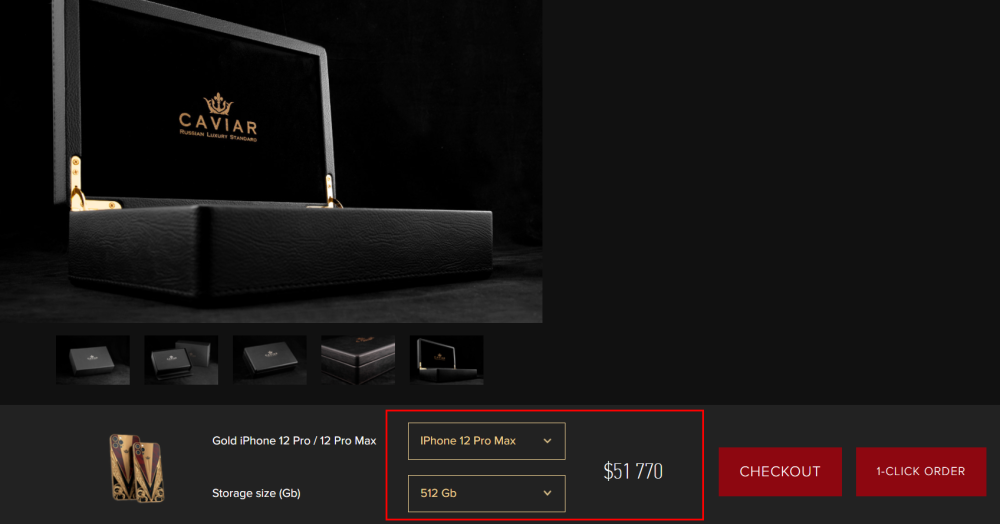1000x524 pixels.
Task: Click the CAVIAR logo text inside box lid
Action: pyautogui.click(x=218, y=123)
